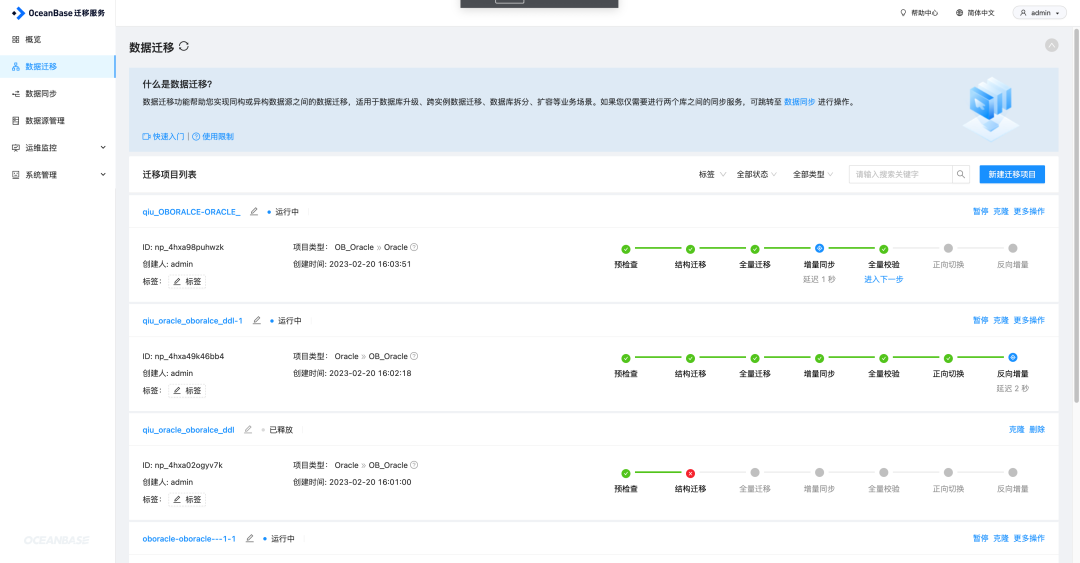Open 帮助中心 in the top bar
1080x563 pixels.
pos(920,12)
